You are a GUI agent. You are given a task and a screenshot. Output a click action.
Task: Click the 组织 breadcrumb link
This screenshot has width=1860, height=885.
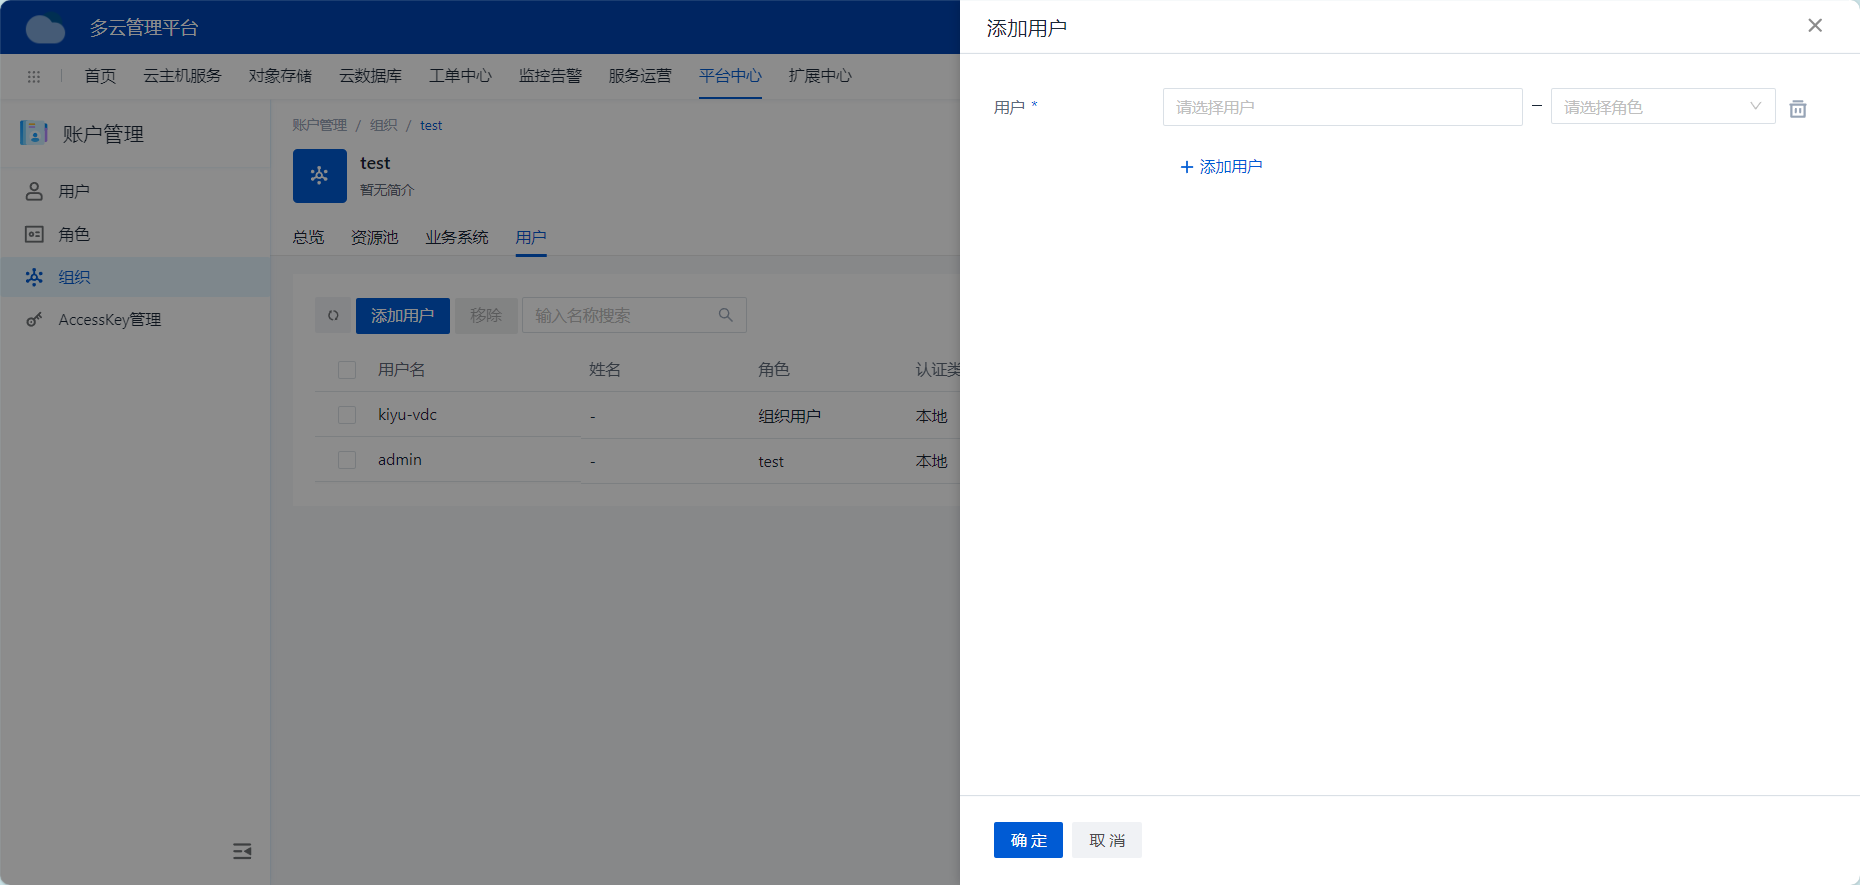point(383,125)
